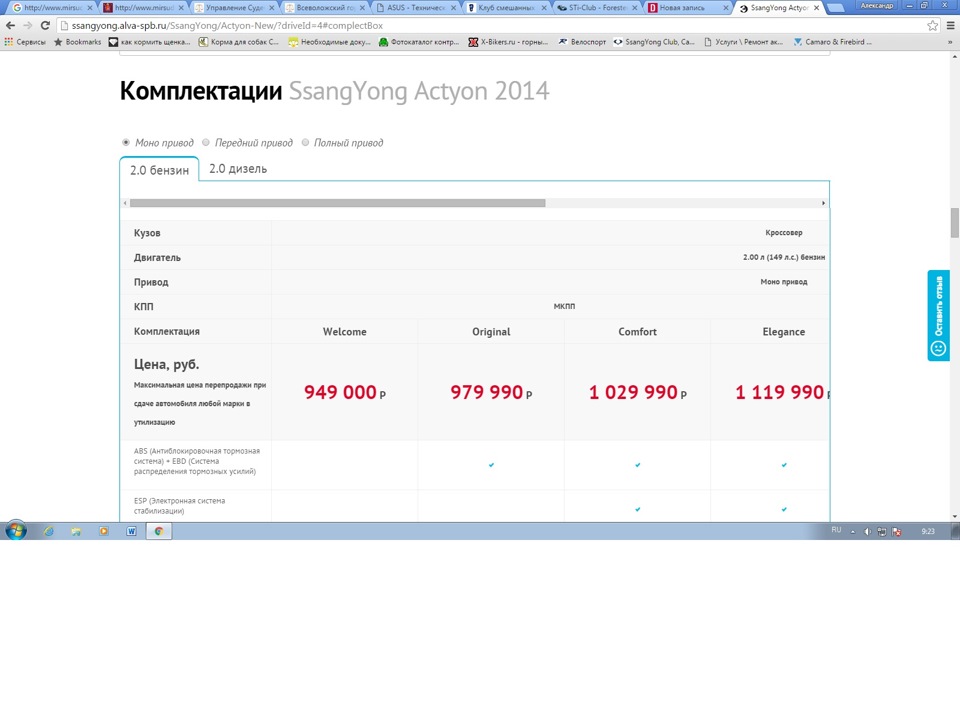
Task: Open the X-Bikers.ru bookmark
Action: pos(508,42)
